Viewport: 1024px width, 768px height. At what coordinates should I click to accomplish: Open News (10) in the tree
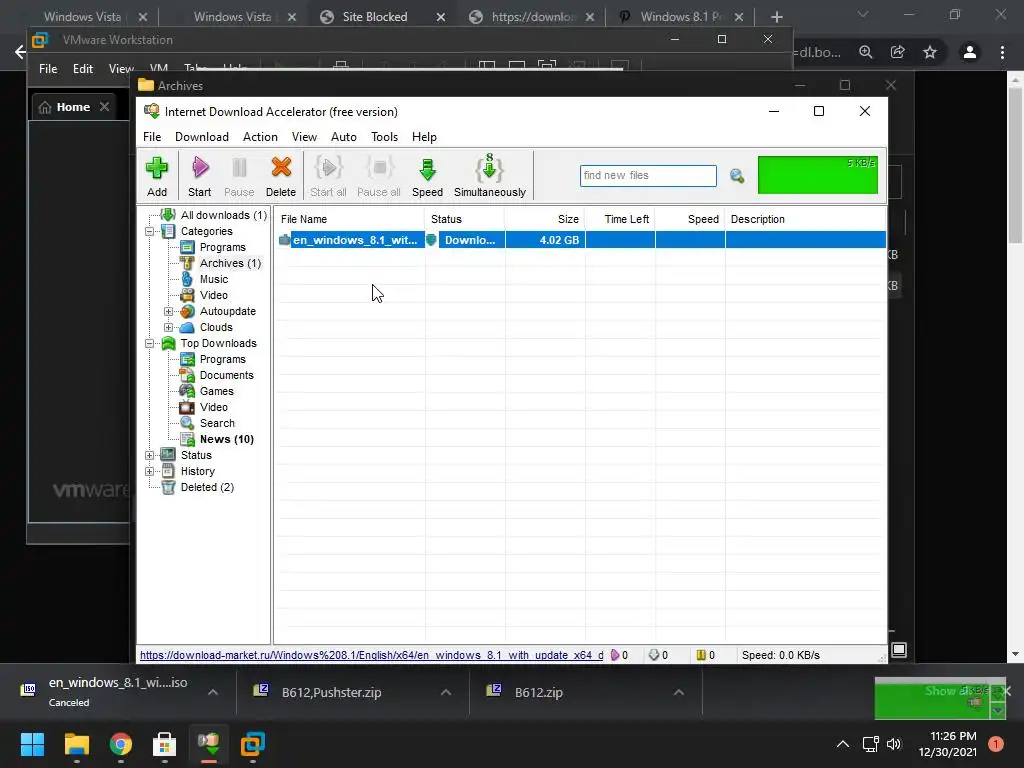pyautogui.click(x=227, y=439)
